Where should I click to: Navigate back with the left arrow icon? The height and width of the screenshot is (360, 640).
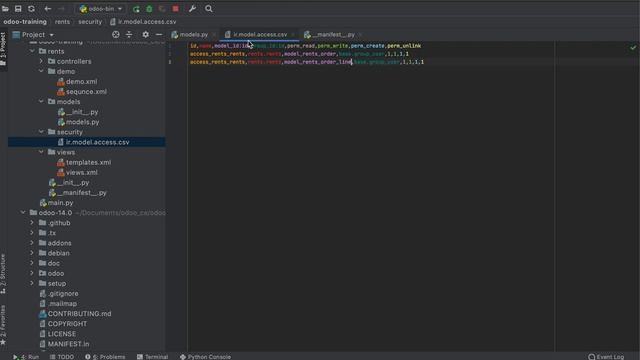click(48, 9)
